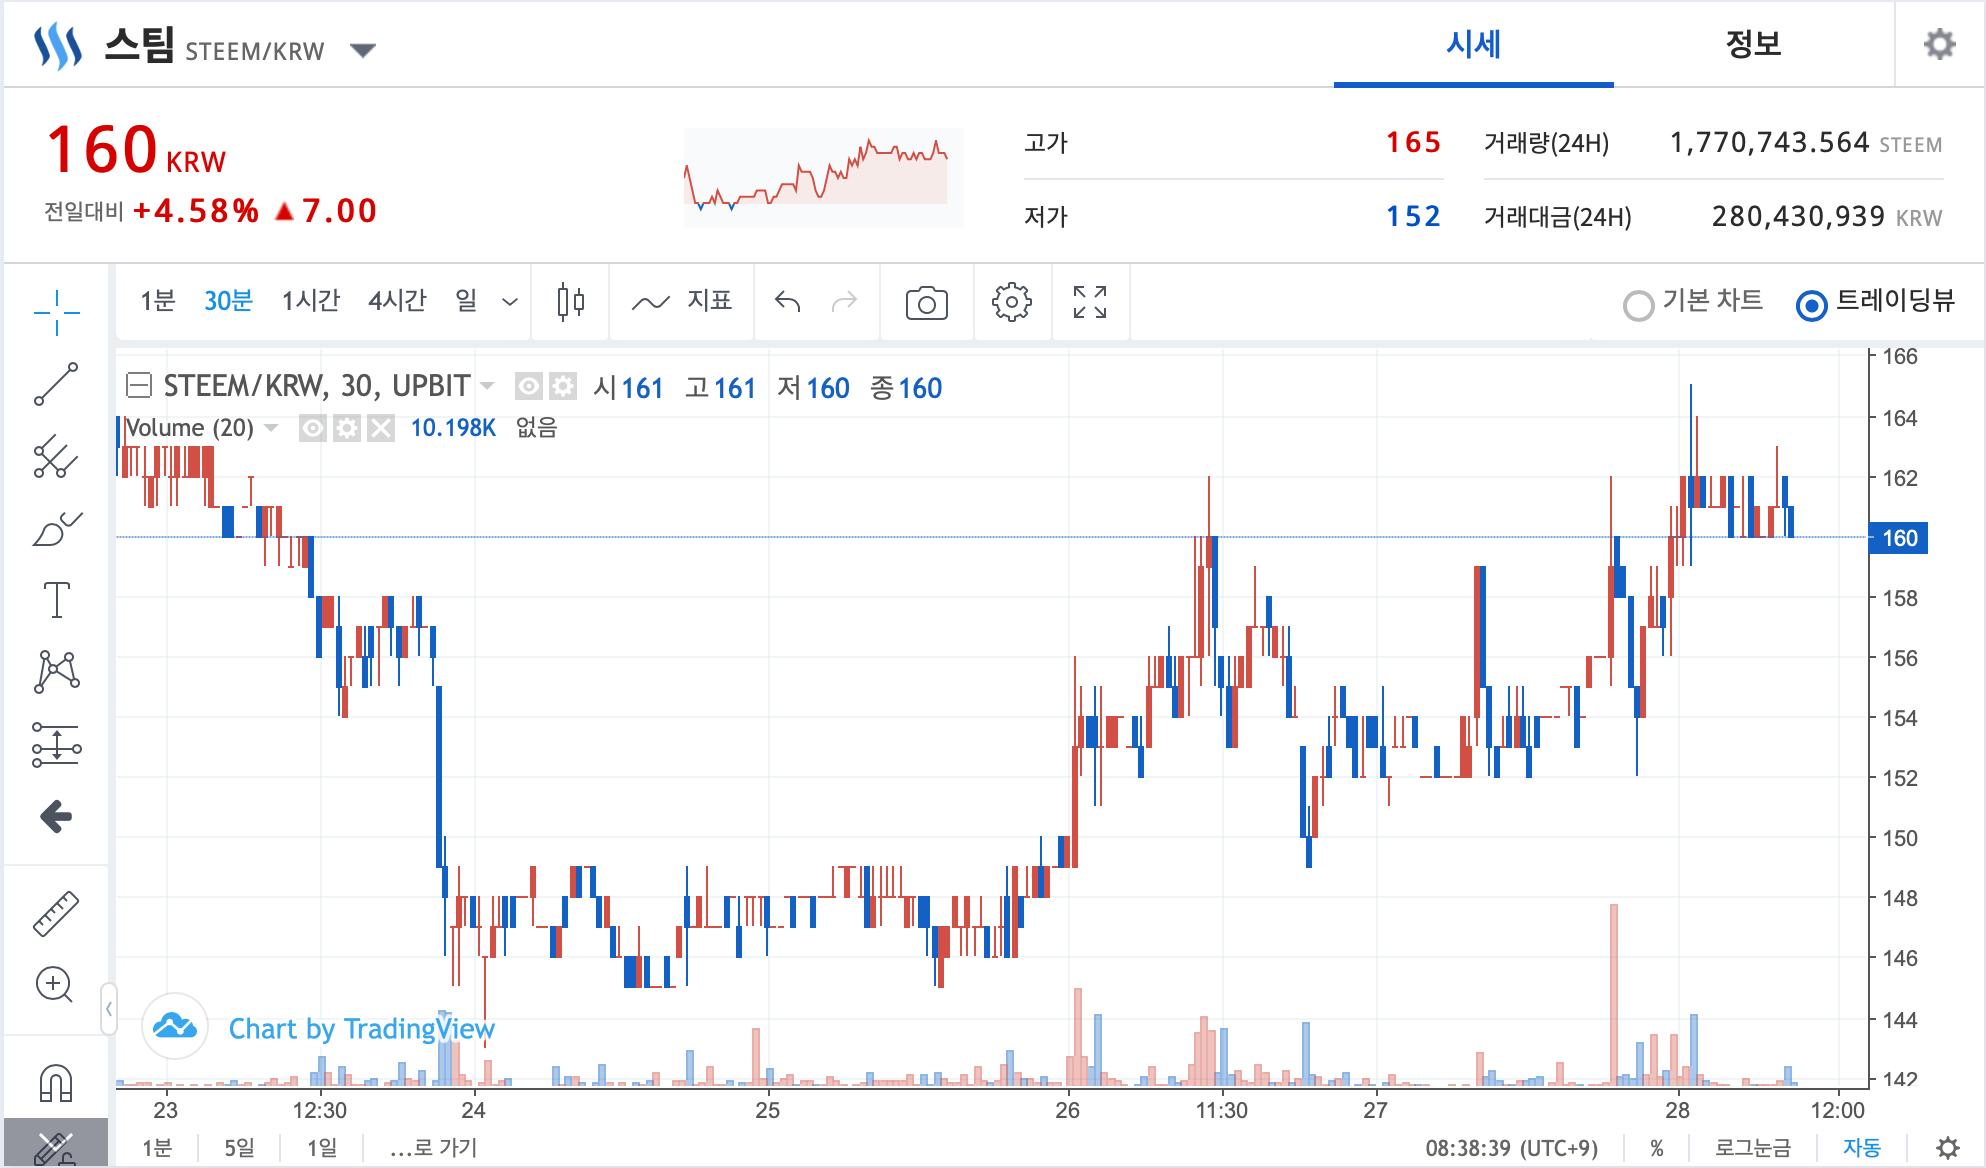Select the 일 (daily) interval

coord(466,301)
